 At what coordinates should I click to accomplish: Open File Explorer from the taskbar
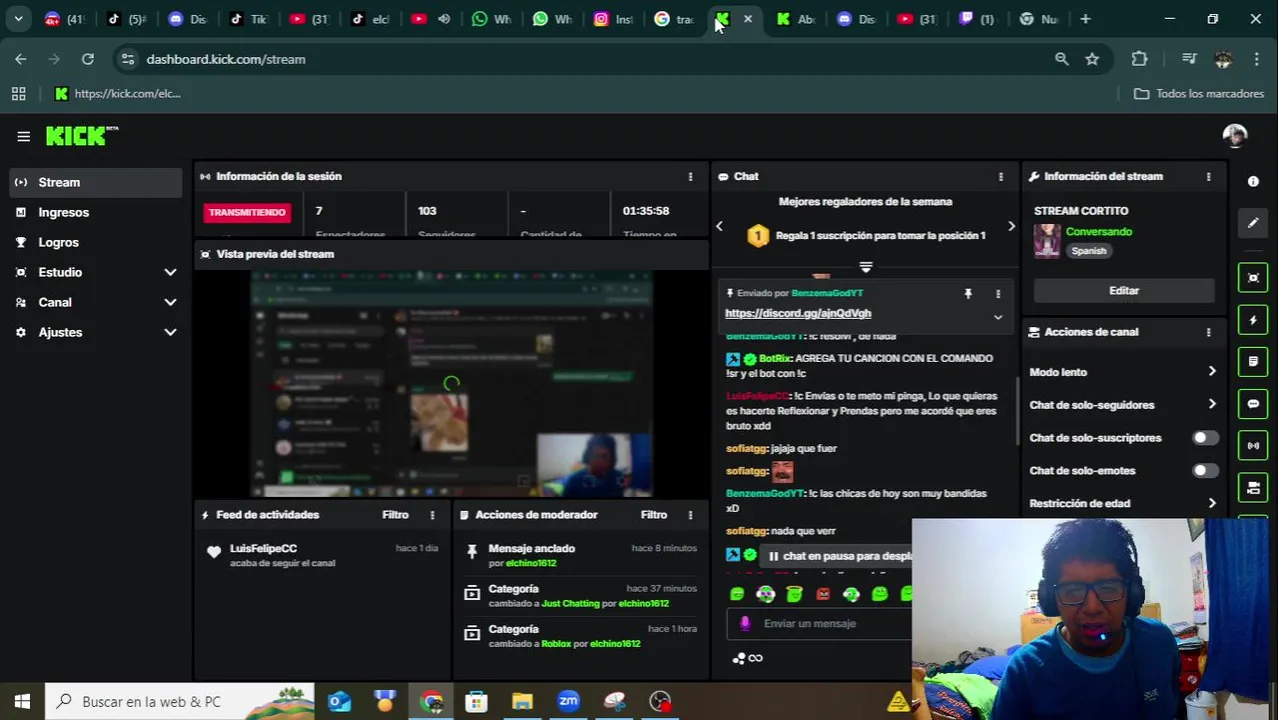(x=522, y=702)
